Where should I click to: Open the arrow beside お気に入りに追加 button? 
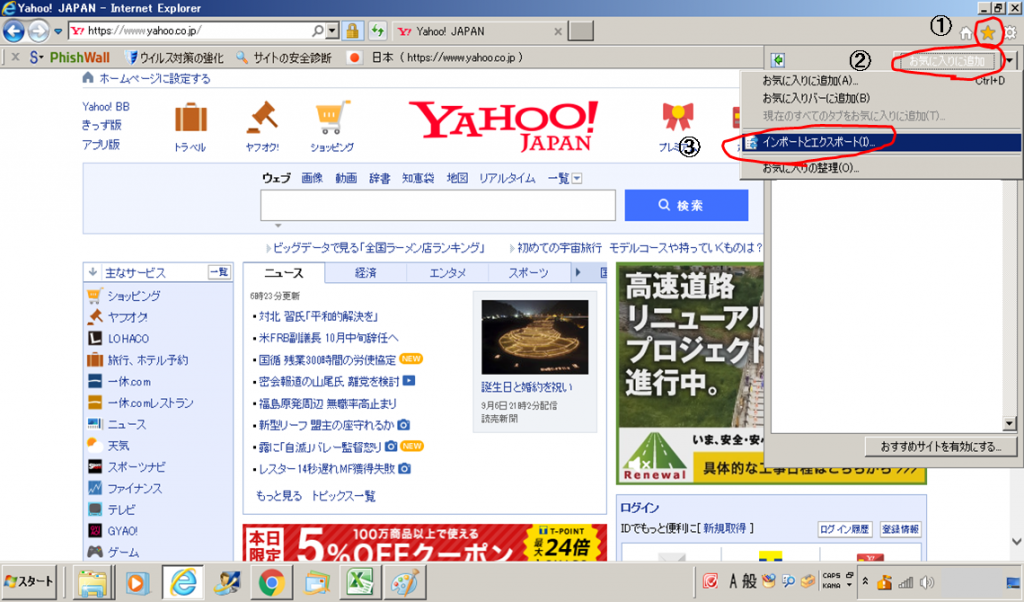[1010, 61]
